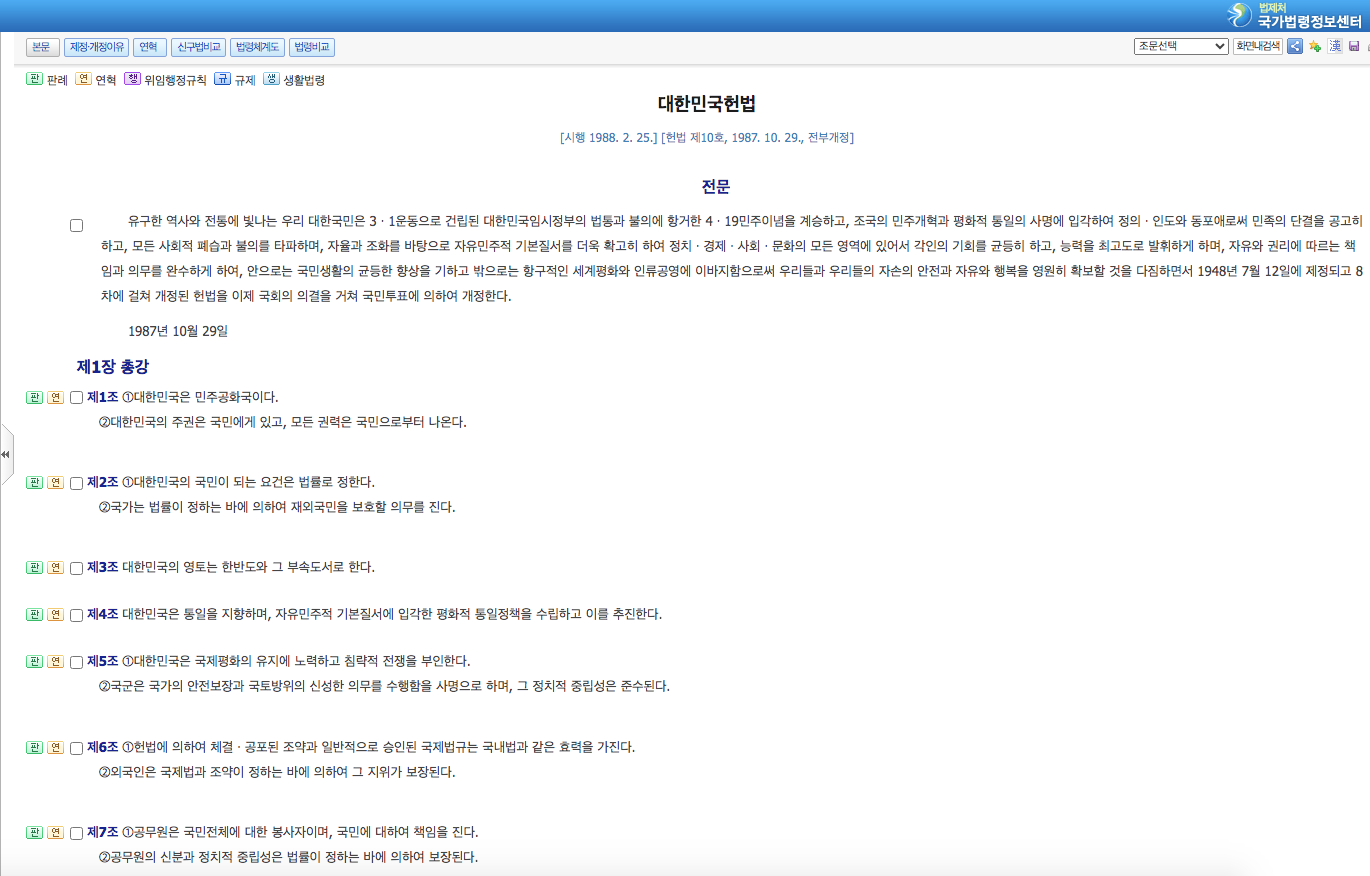Click the Hanja (漢) display icon
The height and width of the screenshot is (876, 1370).
1335,46
